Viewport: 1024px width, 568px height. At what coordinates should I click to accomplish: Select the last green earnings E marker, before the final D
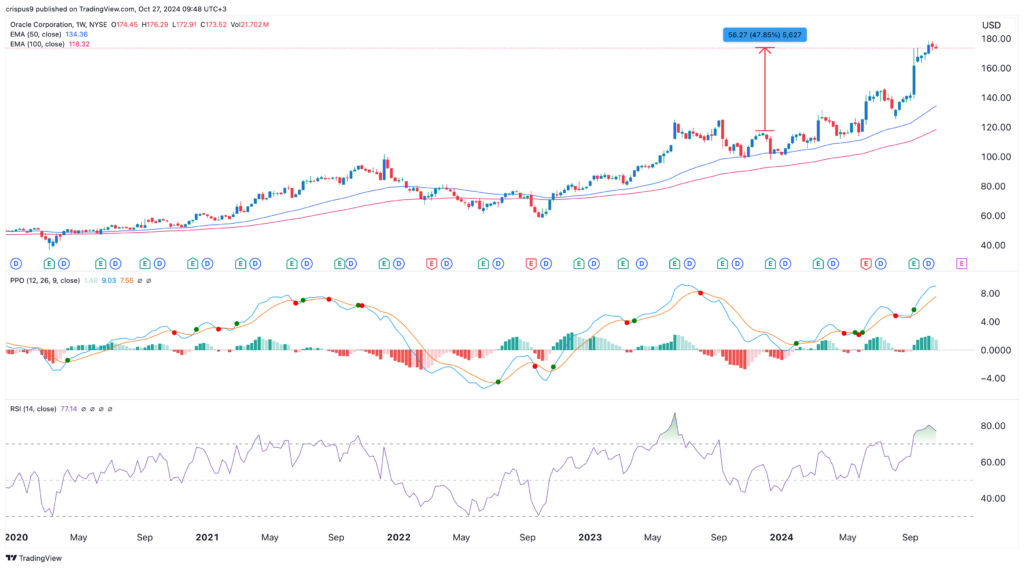coord(914,264)
